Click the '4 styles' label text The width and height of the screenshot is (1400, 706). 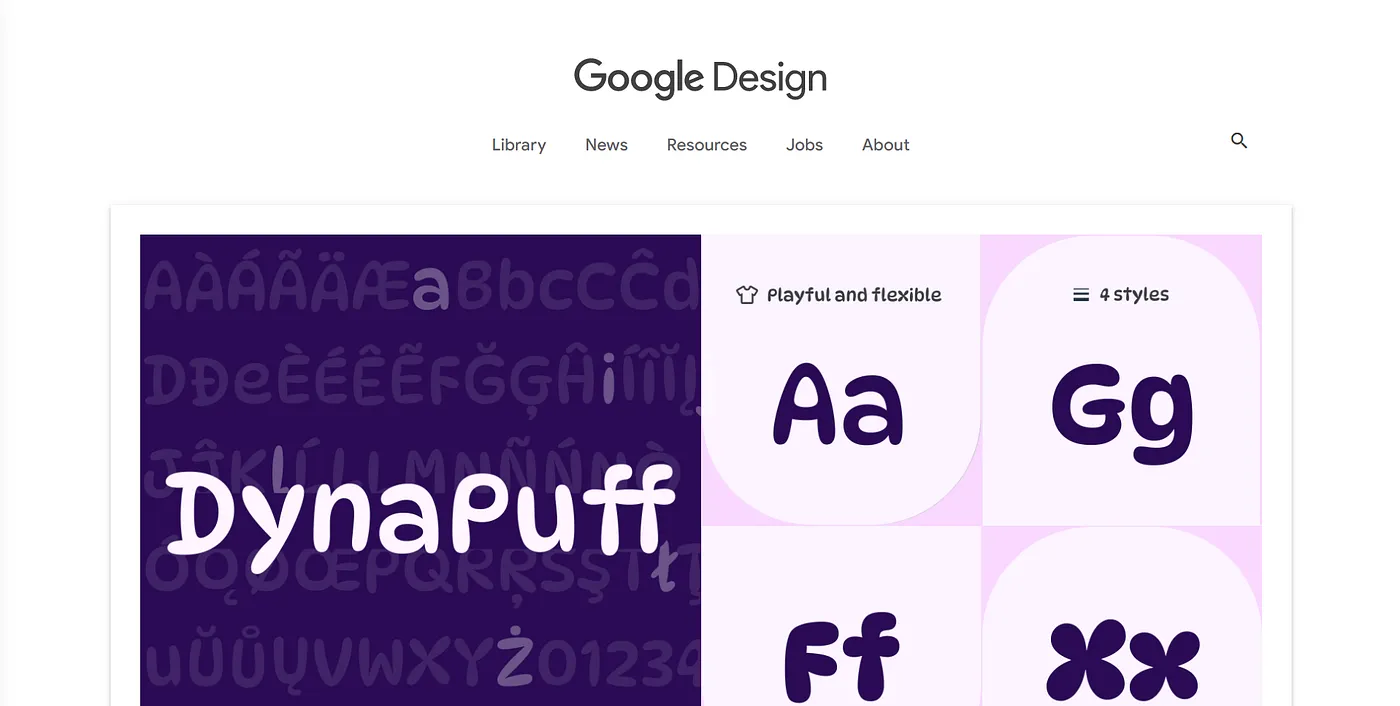pyautogui.click(x=1134, y=295)
